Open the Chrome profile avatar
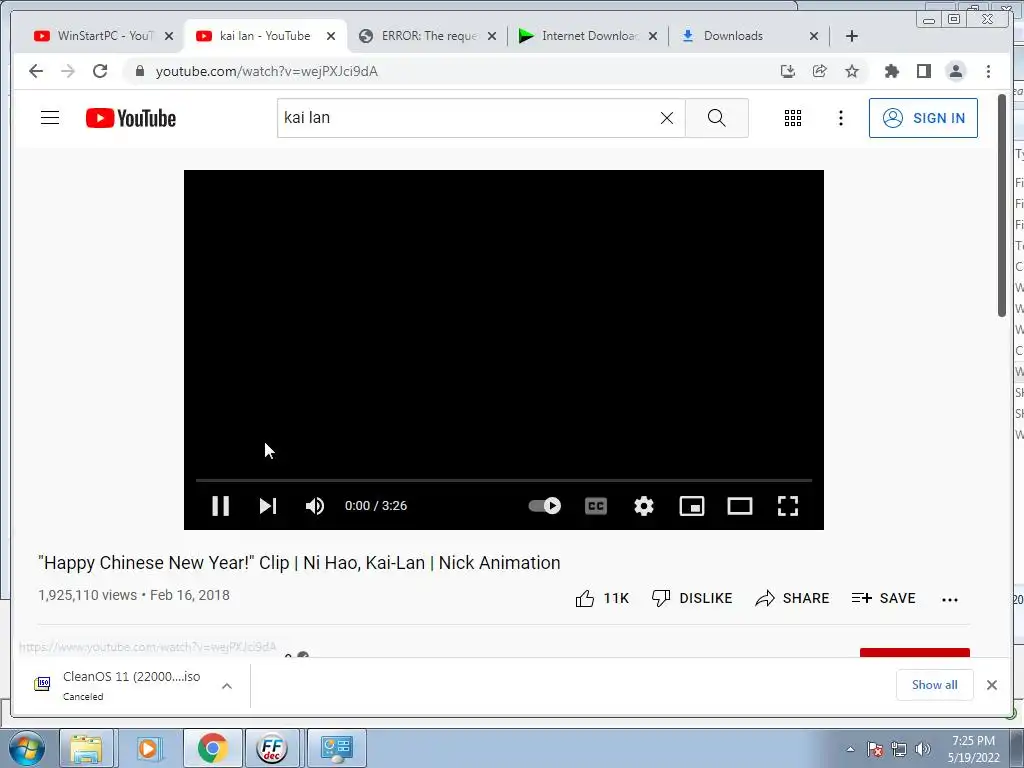Image resolution: width=1024 pixels, height=768 pixels. pos(955,71)
